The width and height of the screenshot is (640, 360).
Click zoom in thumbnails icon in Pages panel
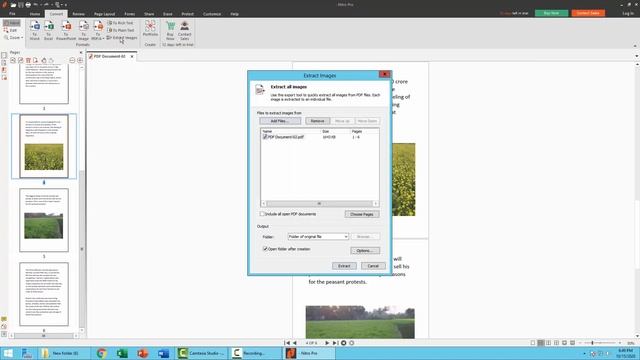point(80,60)
